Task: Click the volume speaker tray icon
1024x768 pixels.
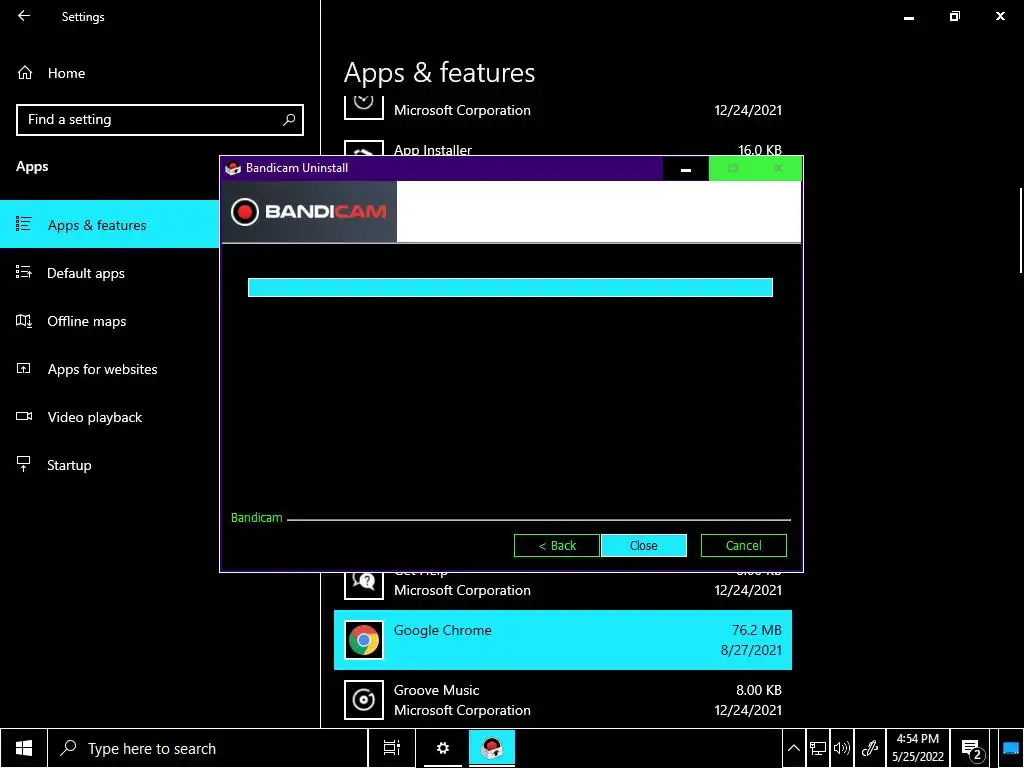Action: pyautogui.click(x=842, y=748)
